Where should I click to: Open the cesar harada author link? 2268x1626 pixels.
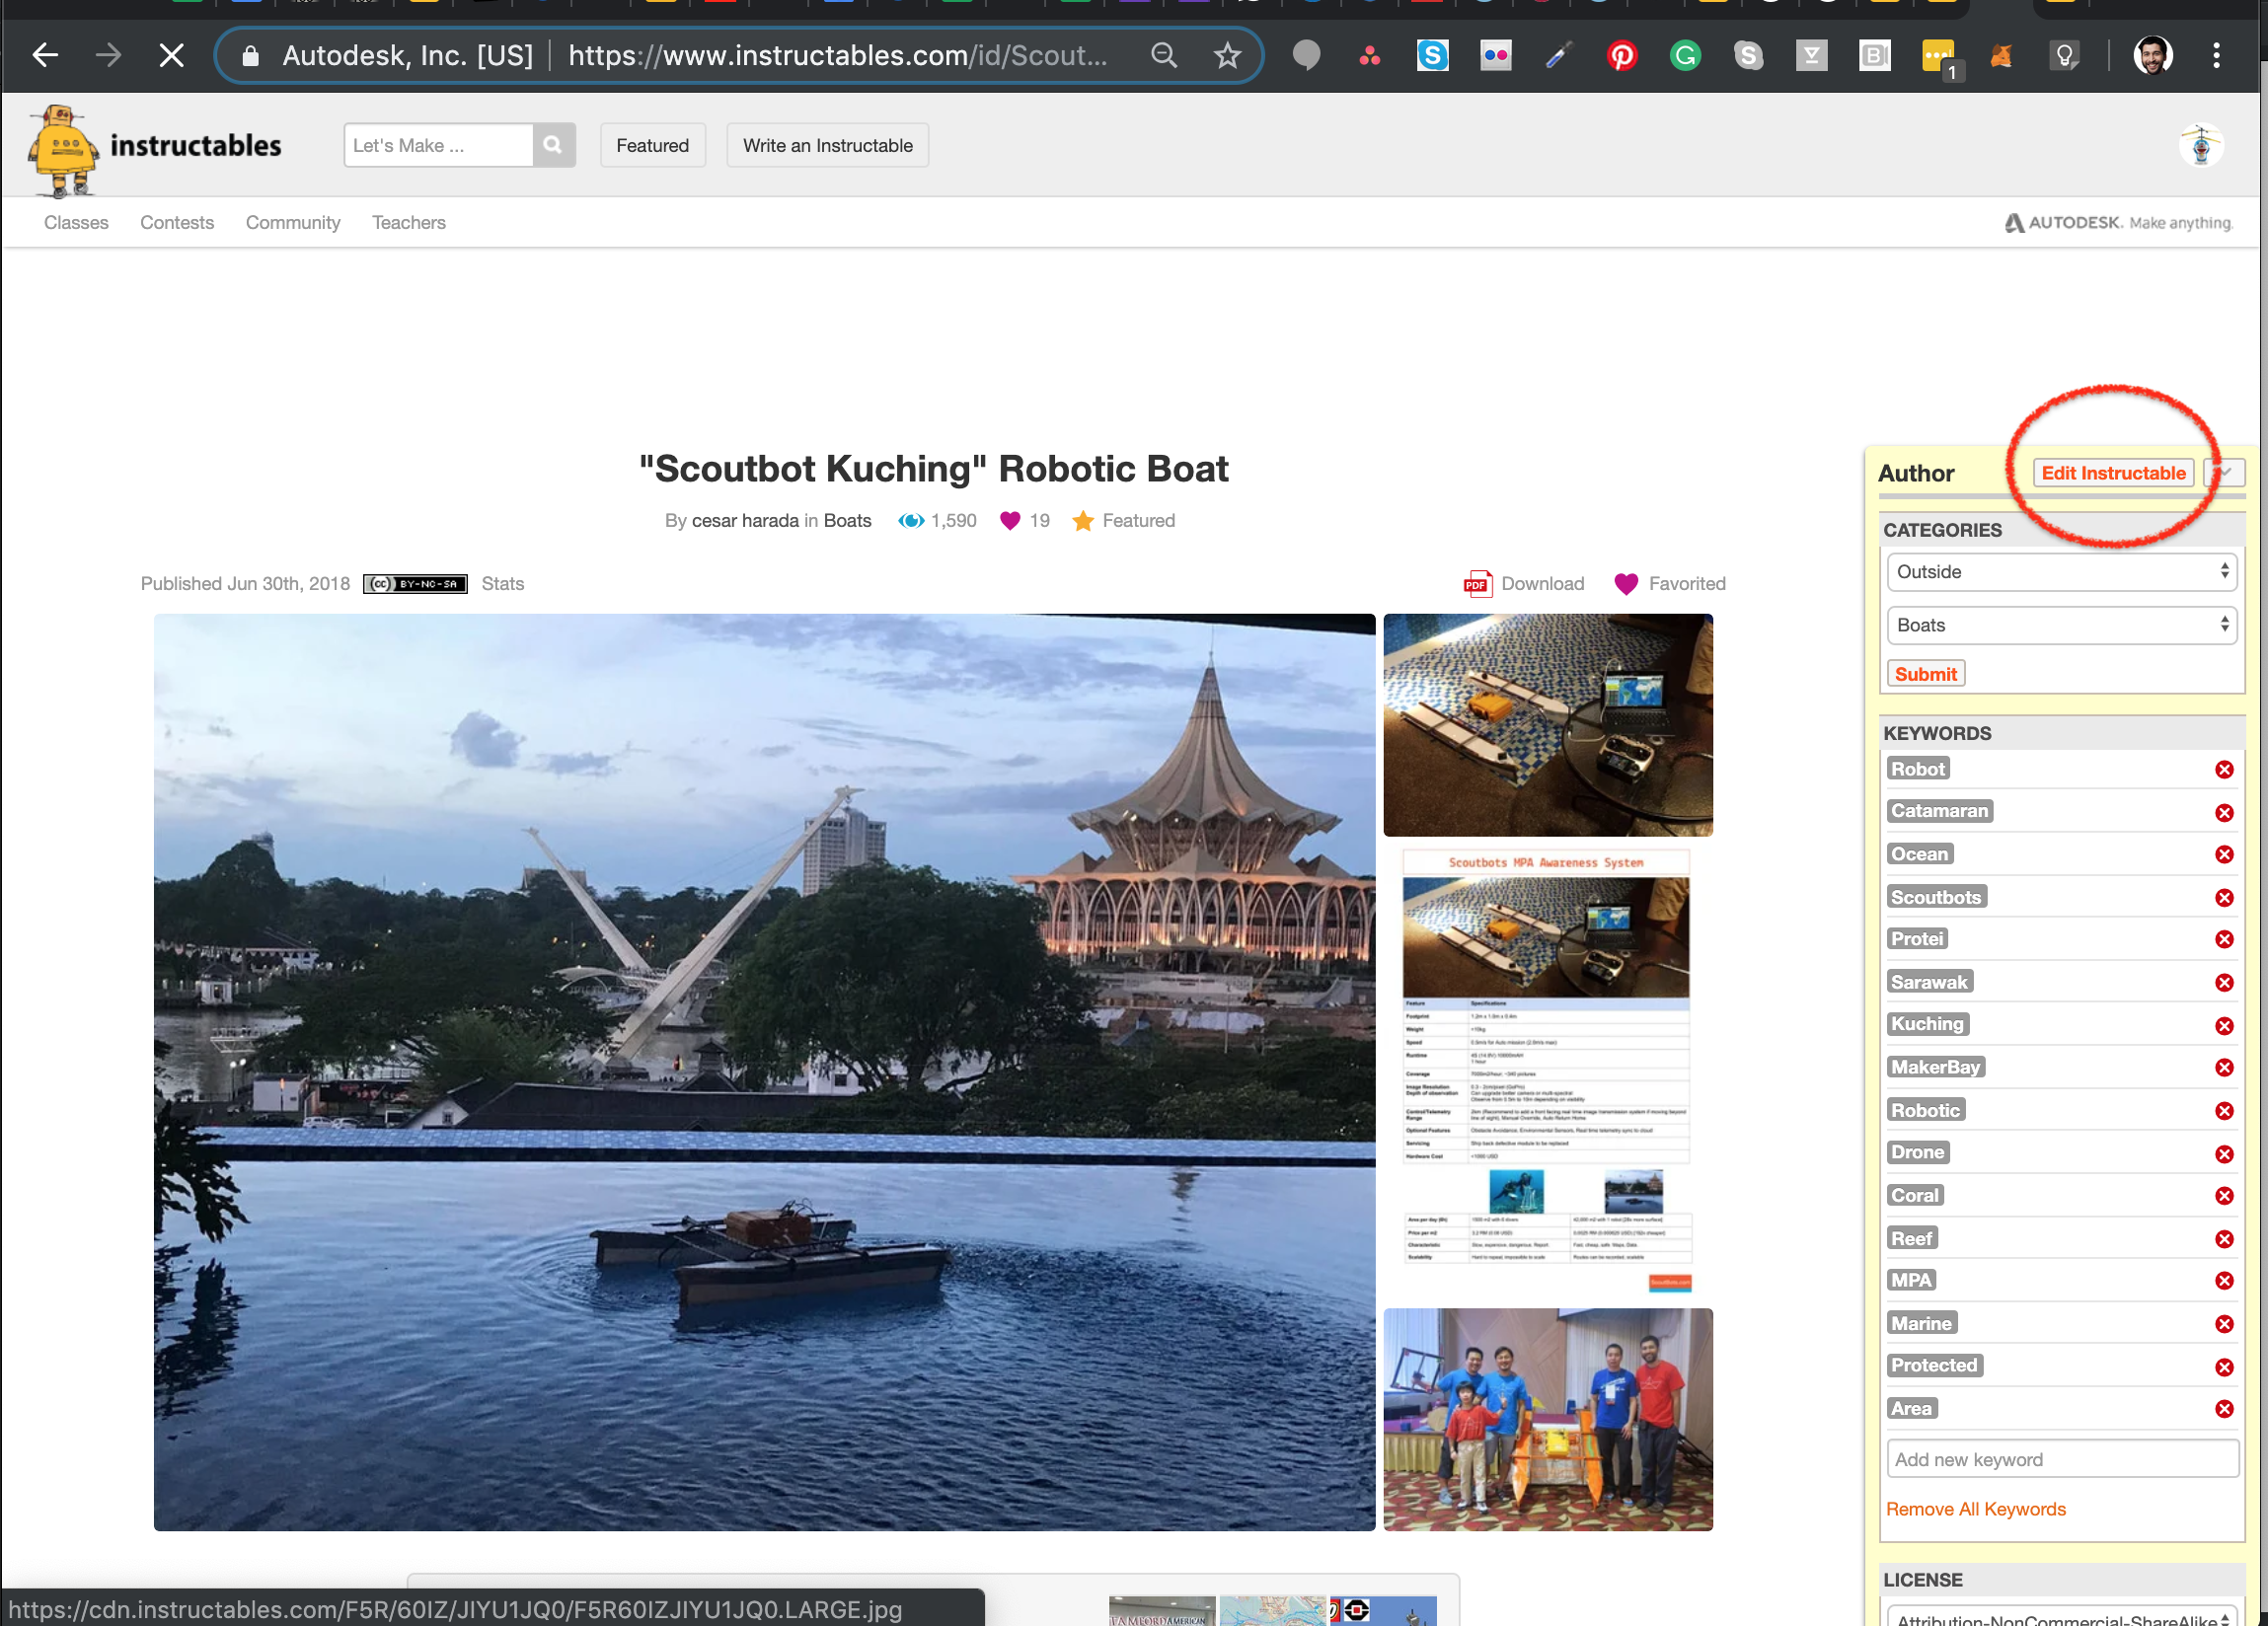point(745,520)
